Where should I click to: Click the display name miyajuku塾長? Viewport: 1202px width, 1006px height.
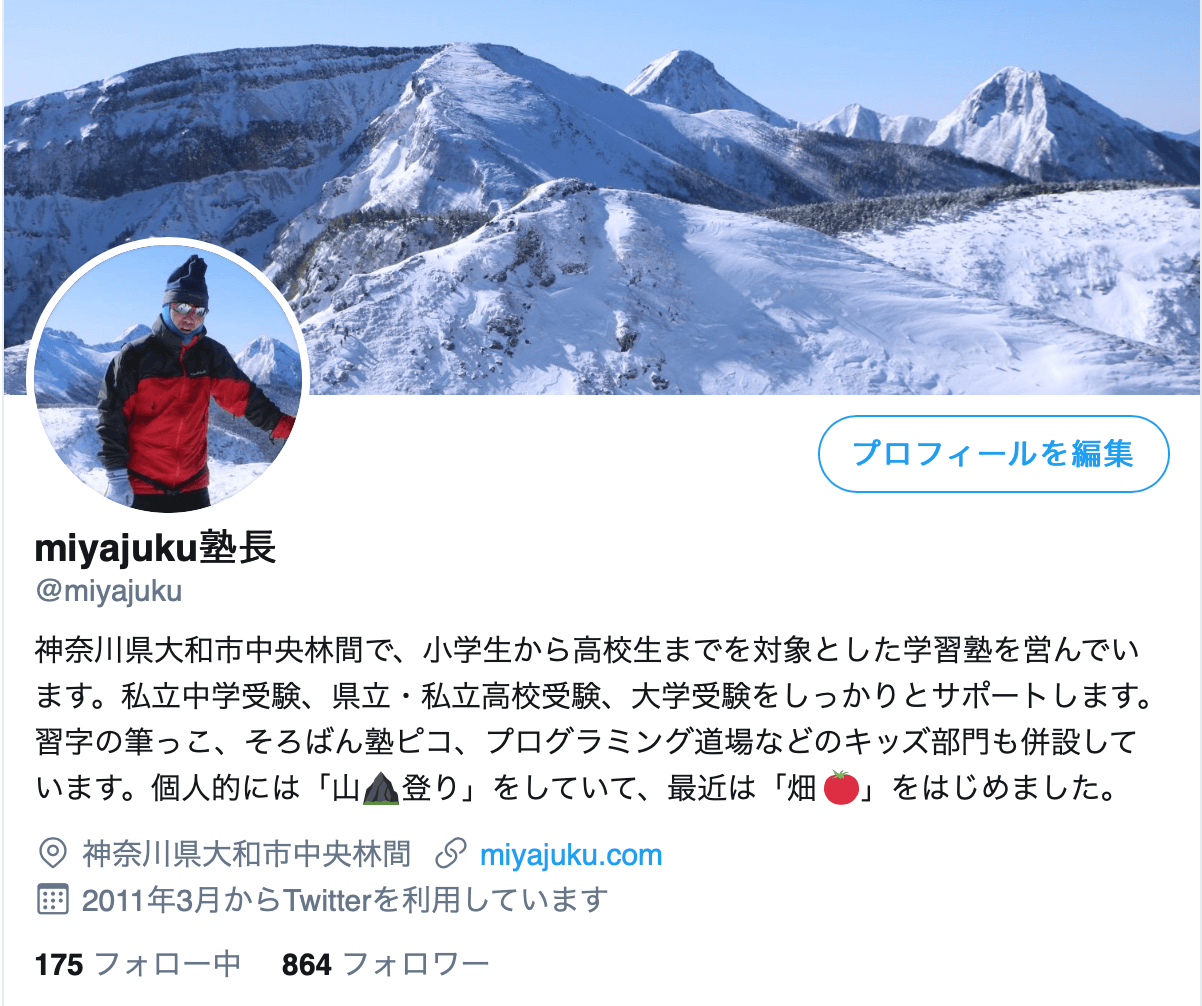click(155, 548)
